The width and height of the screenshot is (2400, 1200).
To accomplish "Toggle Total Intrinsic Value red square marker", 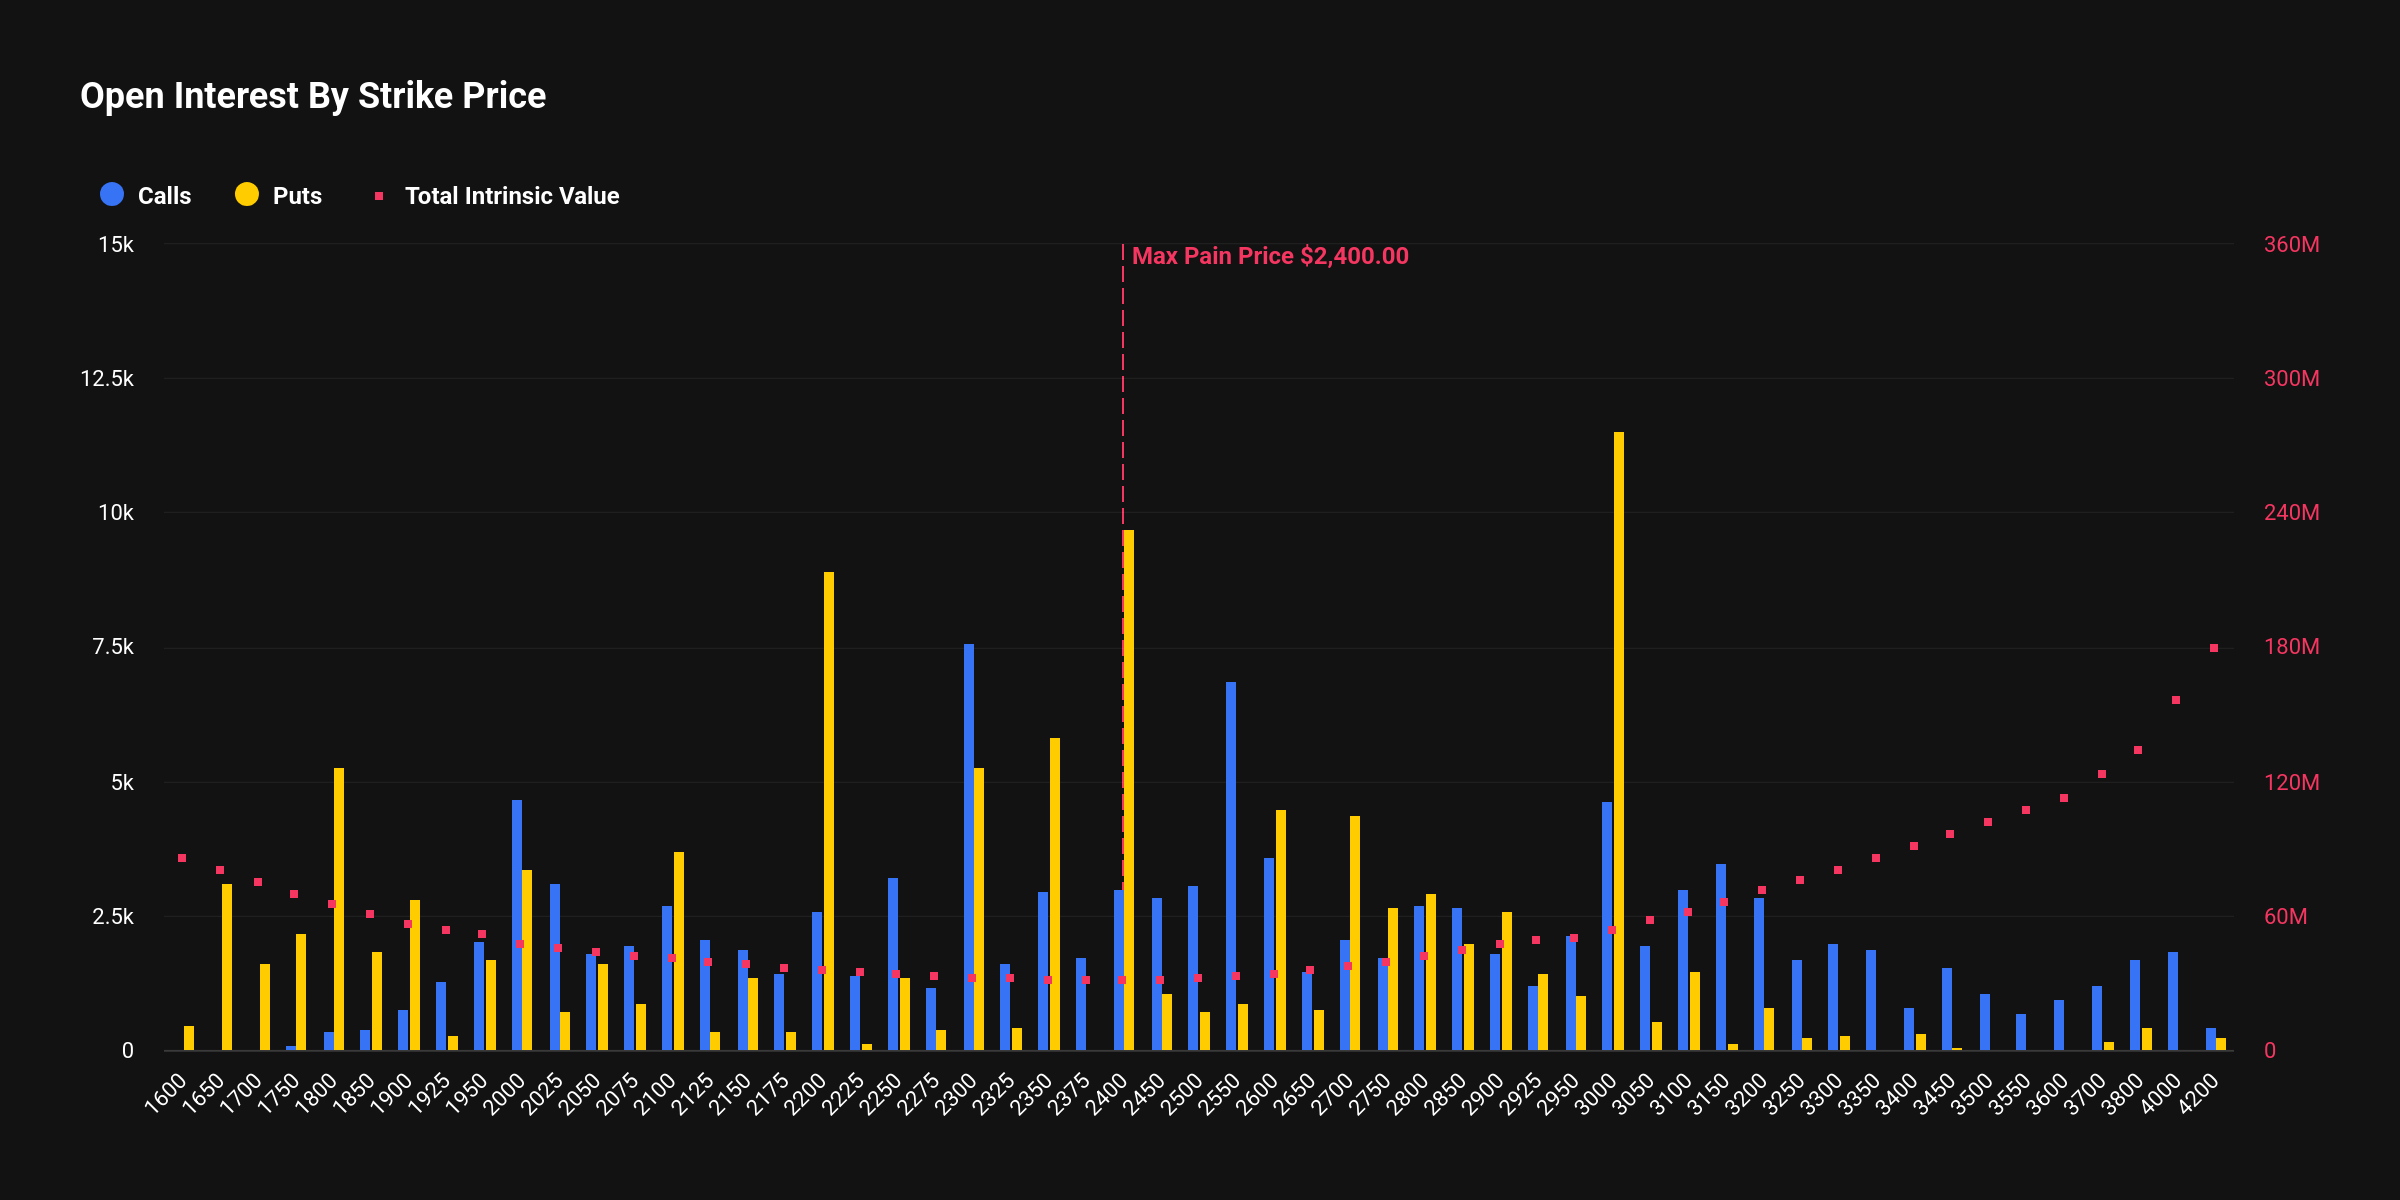I will (x=379, y=196).
